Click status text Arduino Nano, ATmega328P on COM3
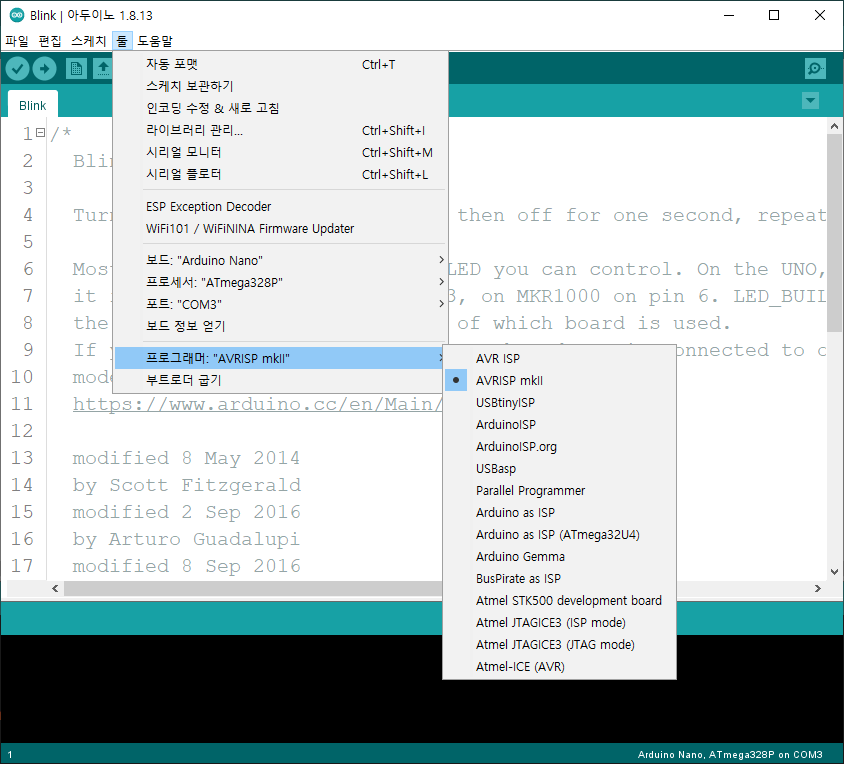 [730, 754]
